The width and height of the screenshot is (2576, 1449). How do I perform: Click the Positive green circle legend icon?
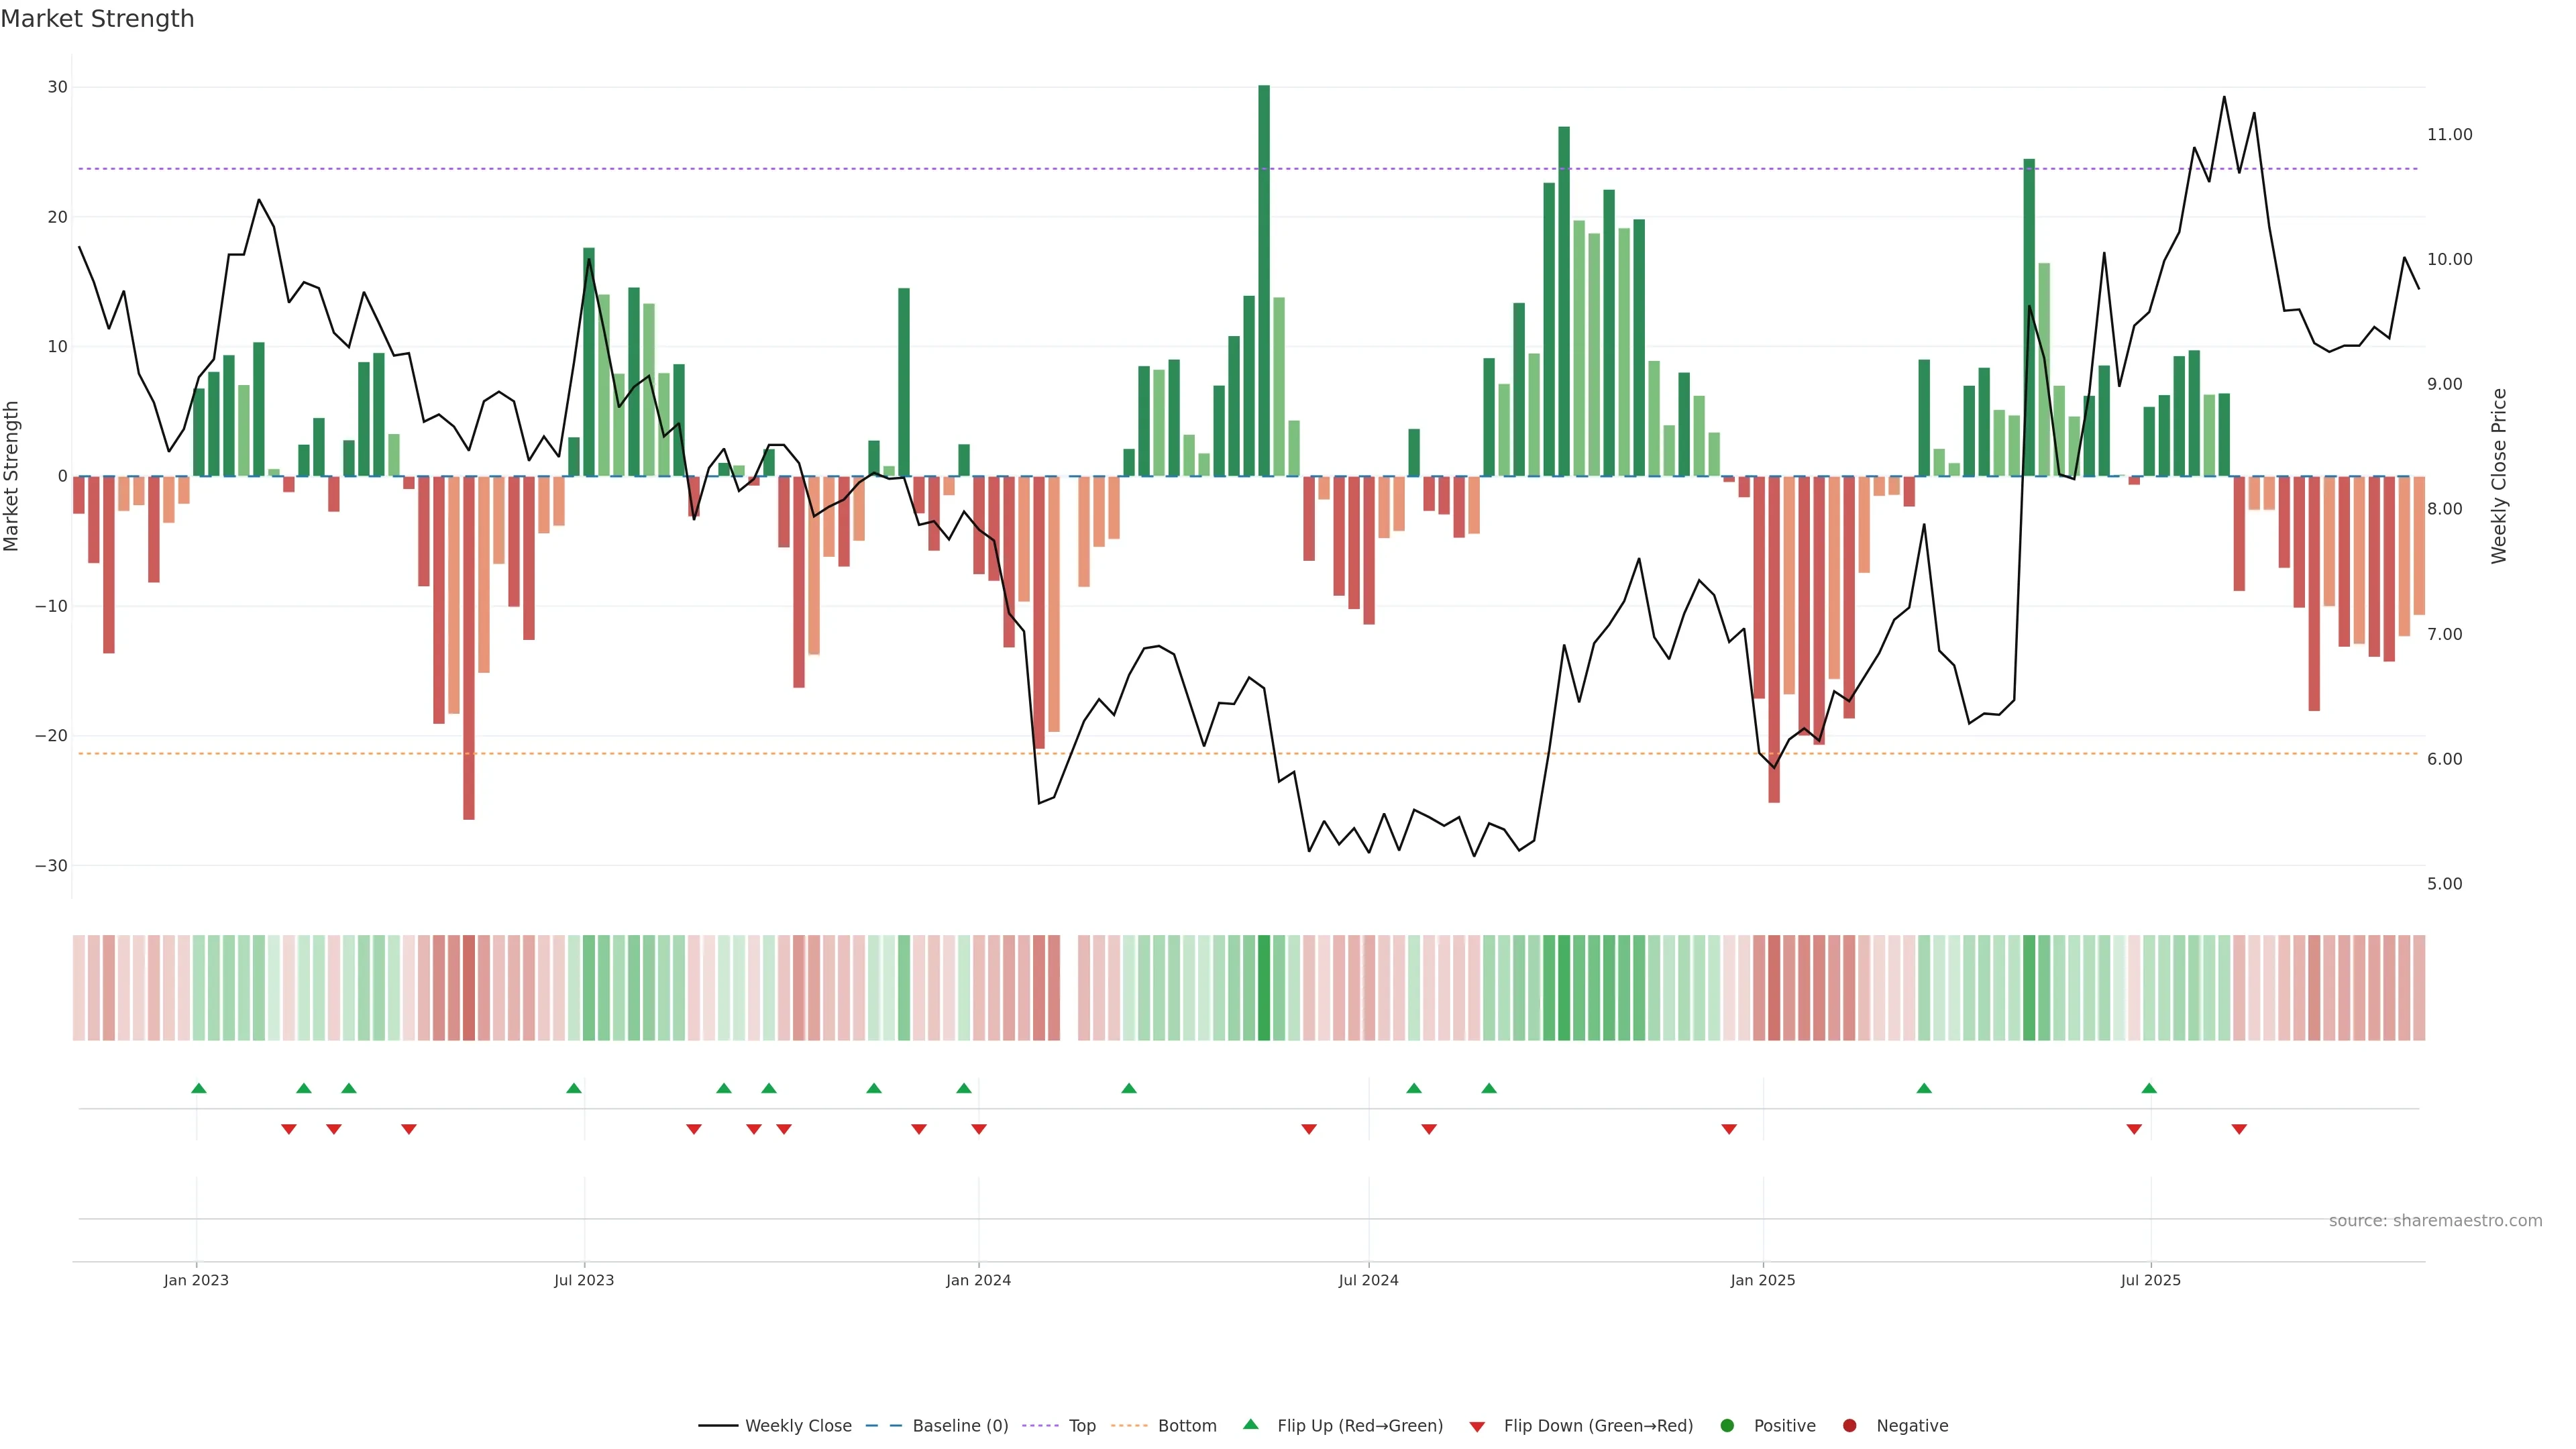pyautogui.click(x=1727, y=1426)
